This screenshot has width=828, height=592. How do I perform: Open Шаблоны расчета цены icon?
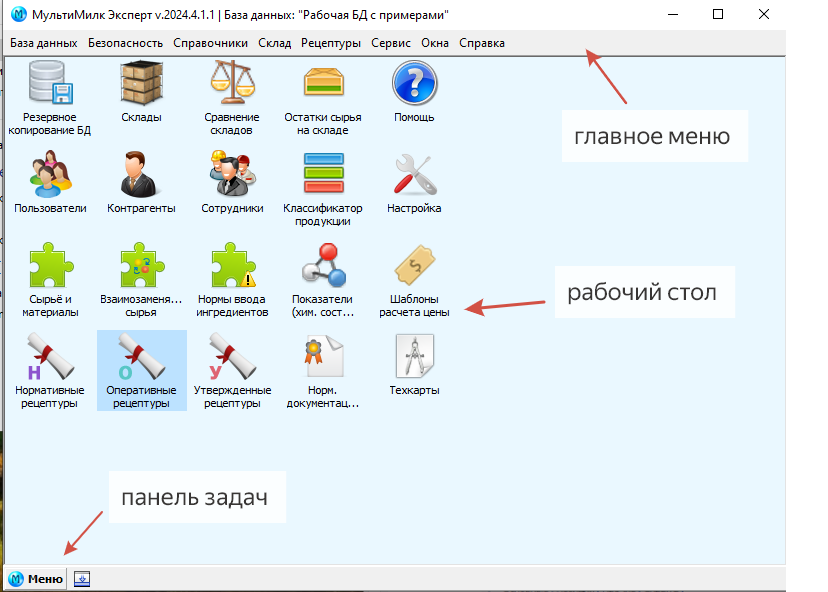(414, 266)
